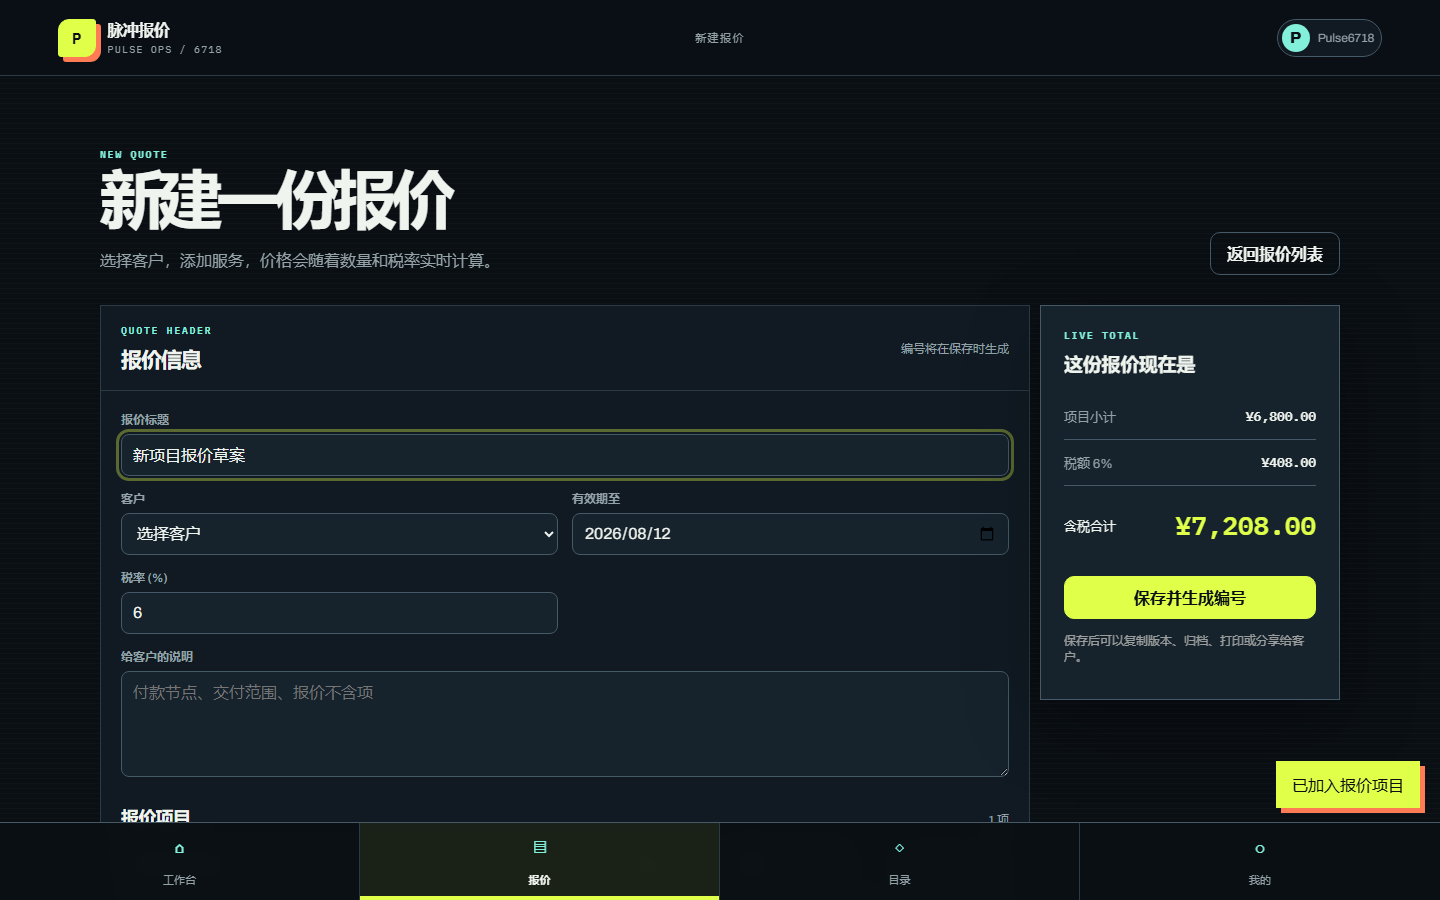Switch to the 目录 tab
This screenshot has height=900, width=1440.
pyautogui.click(x=900, y=862)
